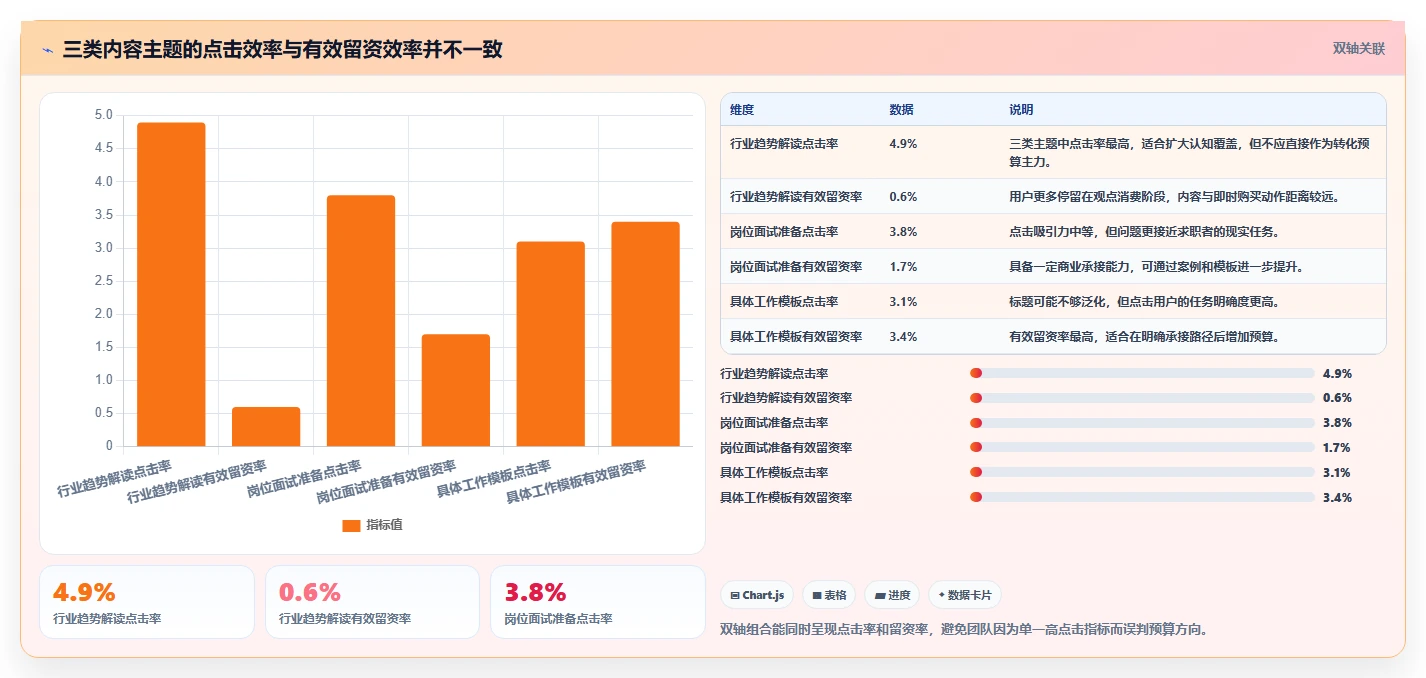Select table cell 具体工作模板点击率

pos(784,301)
